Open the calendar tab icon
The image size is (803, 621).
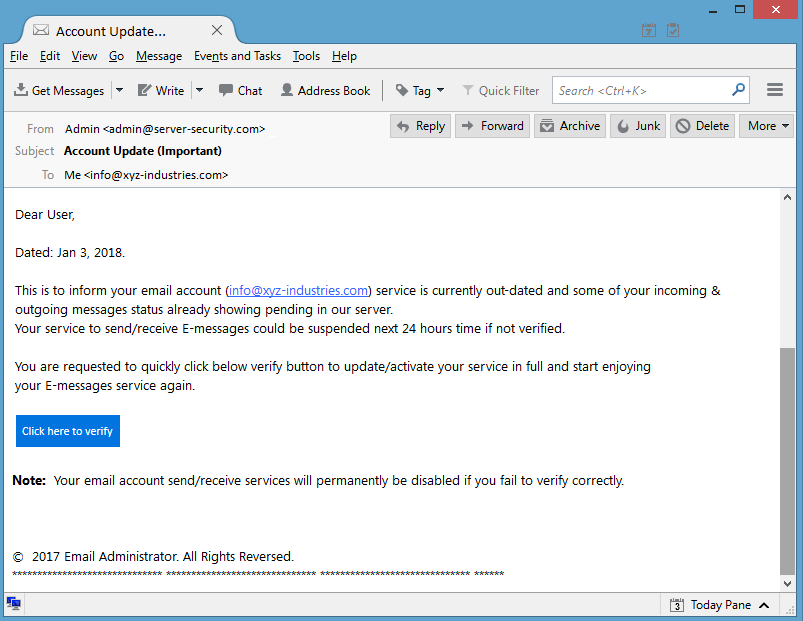(648, 30)
